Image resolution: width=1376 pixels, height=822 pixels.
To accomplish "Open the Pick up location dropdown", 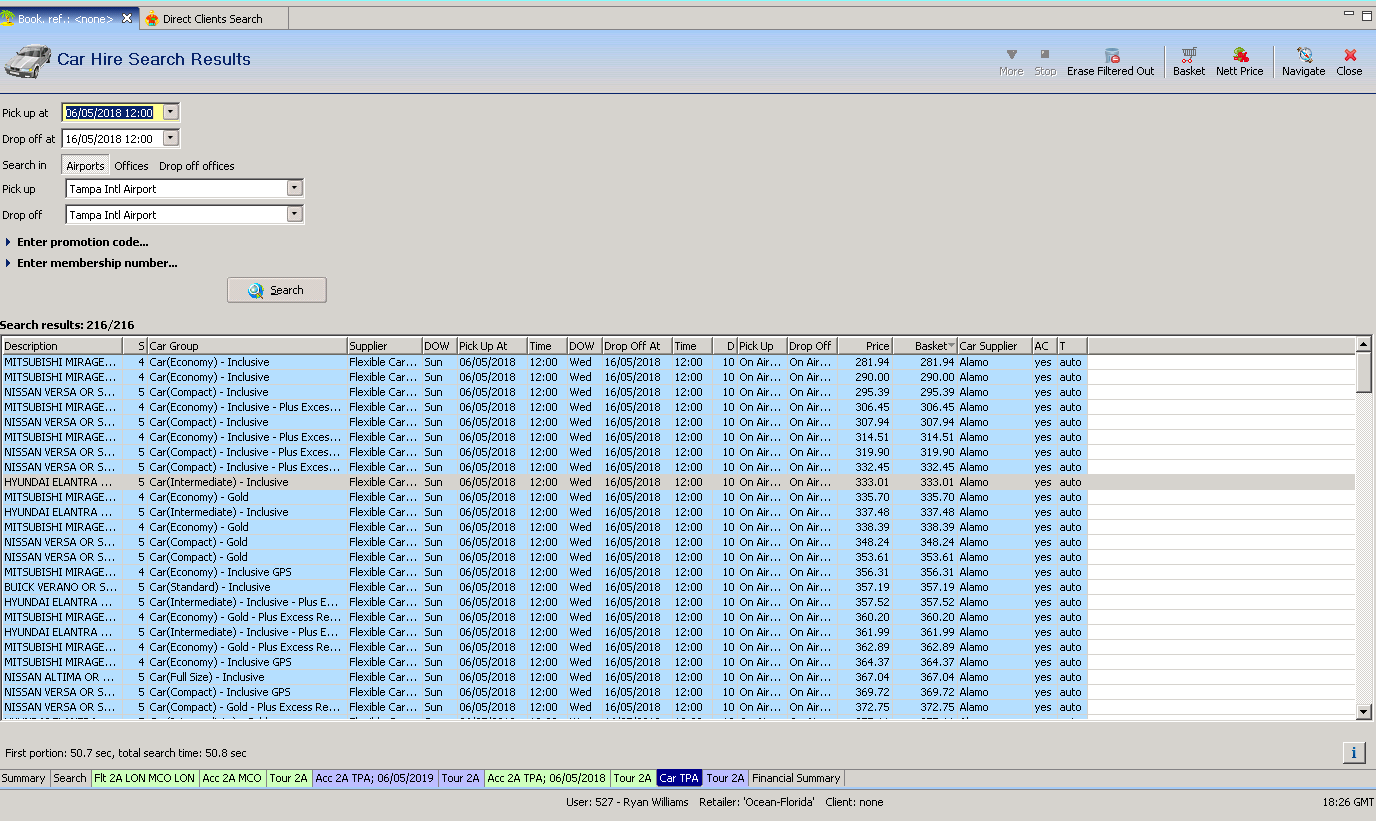I will [294, 188].
